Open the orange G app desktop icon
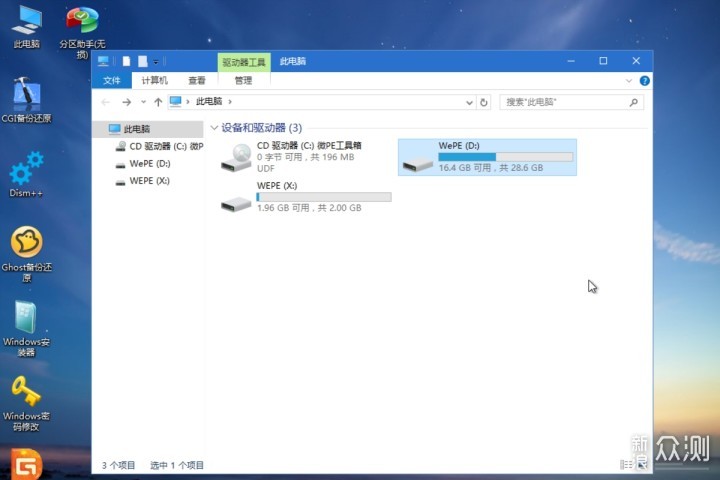This screenshot has width=720, height=480. pos(26,464)
